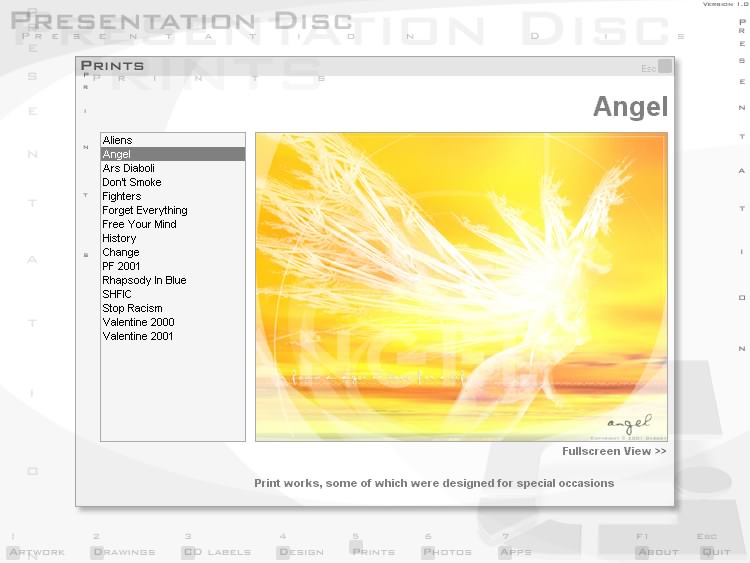This screenshot has width=750, height=563.
Task: Open the Drawings section
Action: tap(124, 552)
